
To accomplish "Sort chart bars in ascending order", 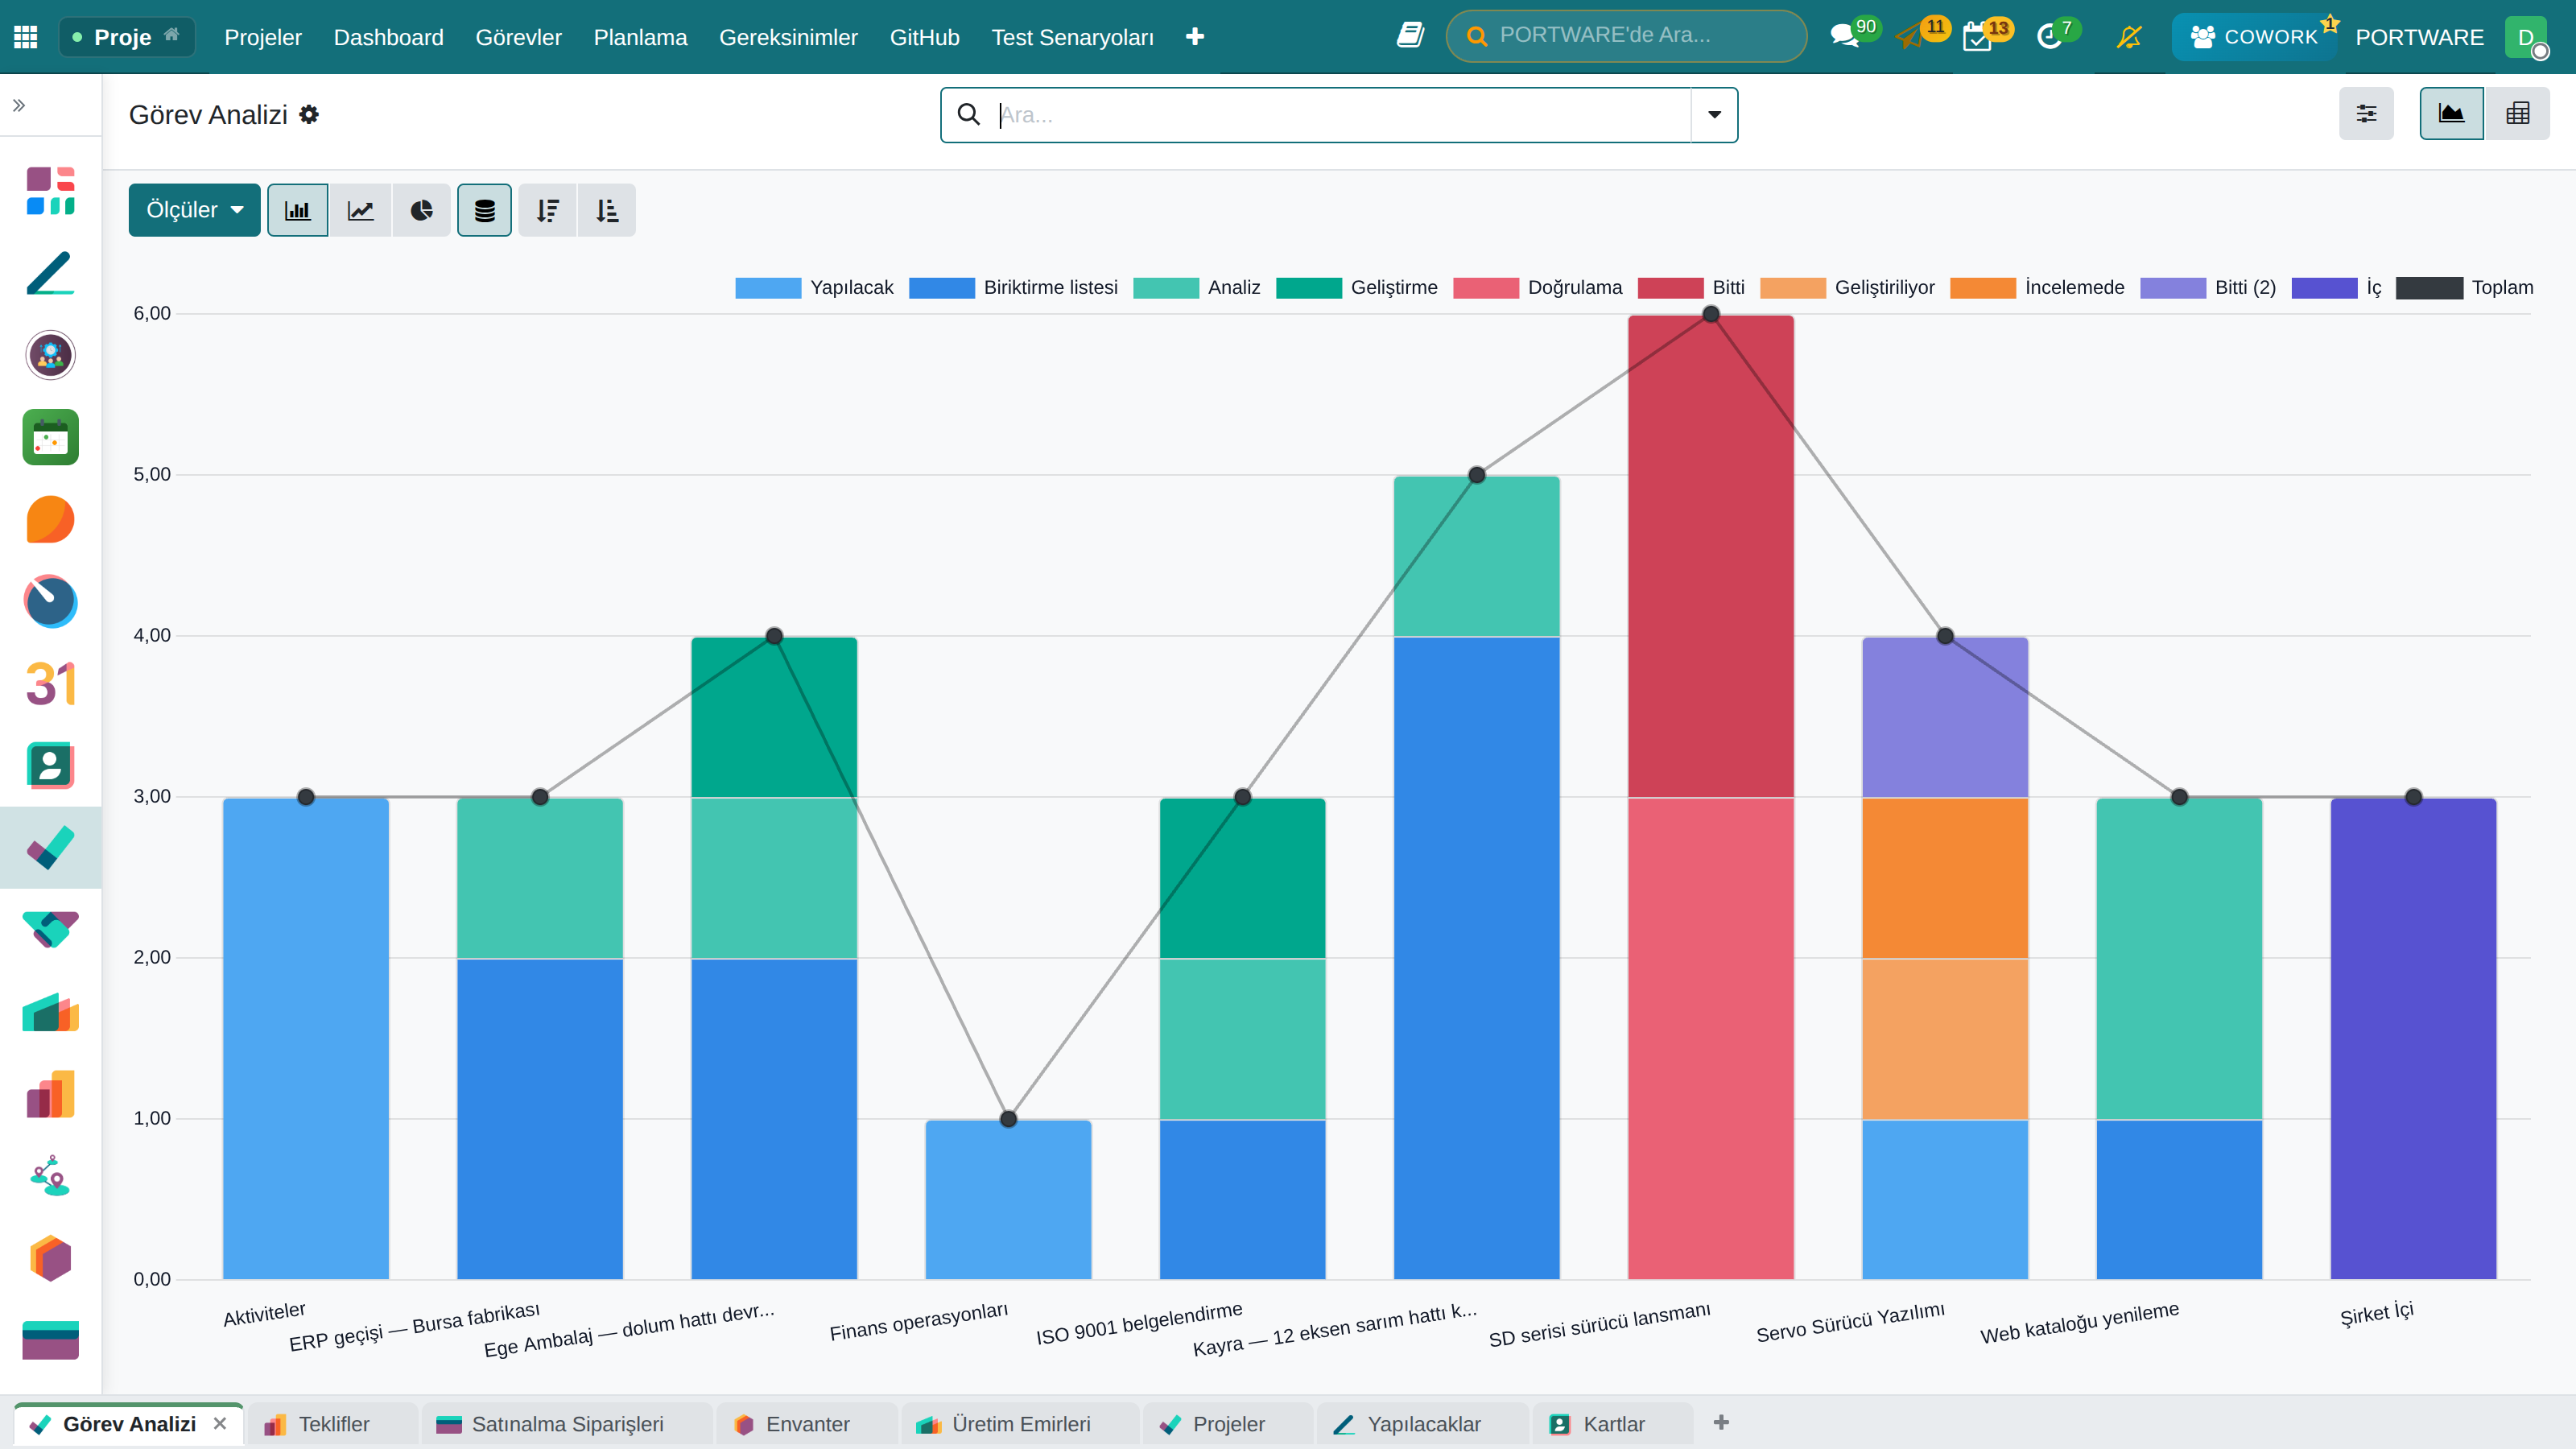I will 607,210.
